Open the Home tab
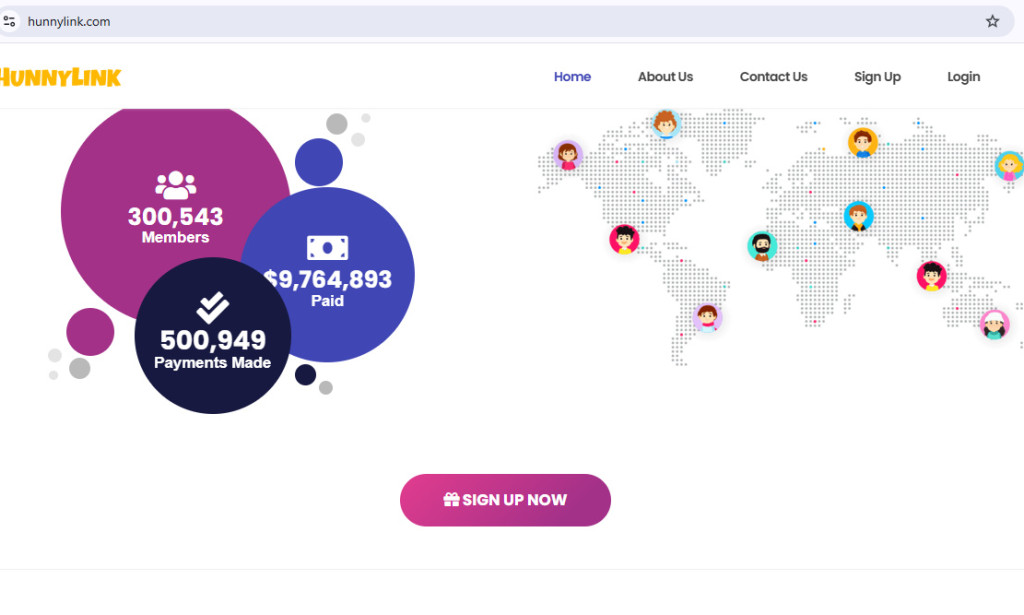 pos(572,77)
